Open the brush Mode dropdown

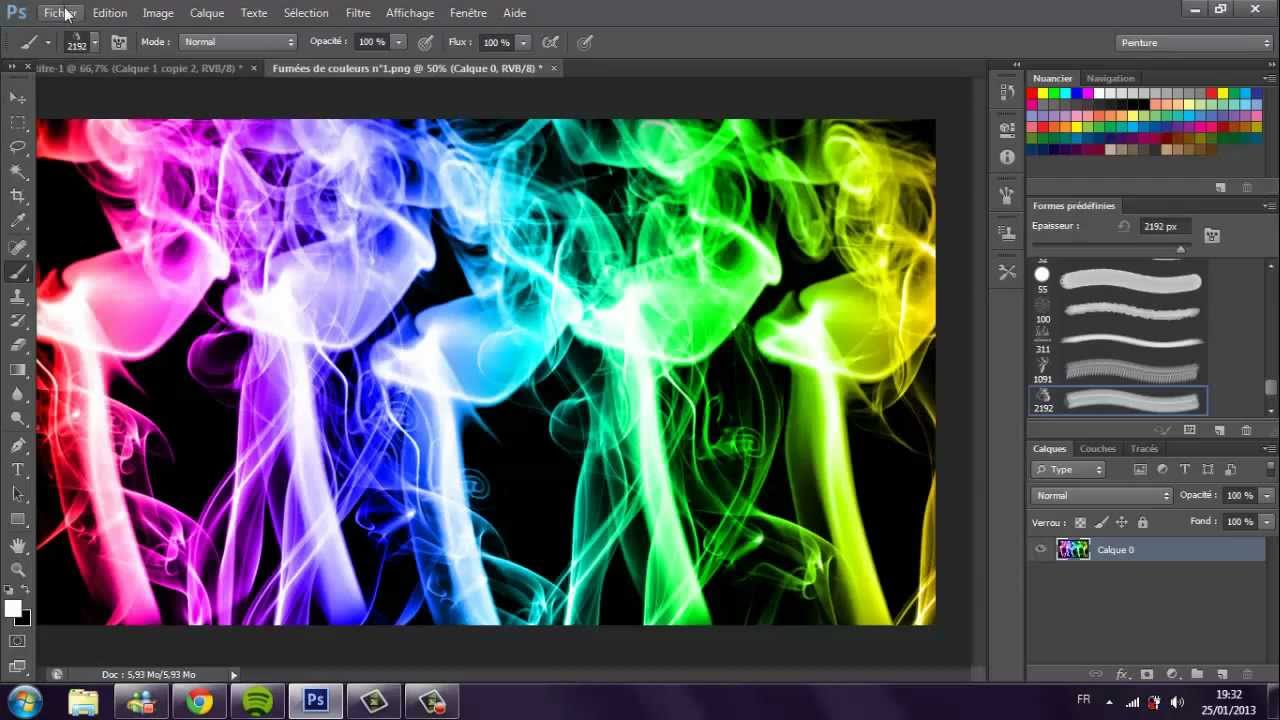[238, 42]
